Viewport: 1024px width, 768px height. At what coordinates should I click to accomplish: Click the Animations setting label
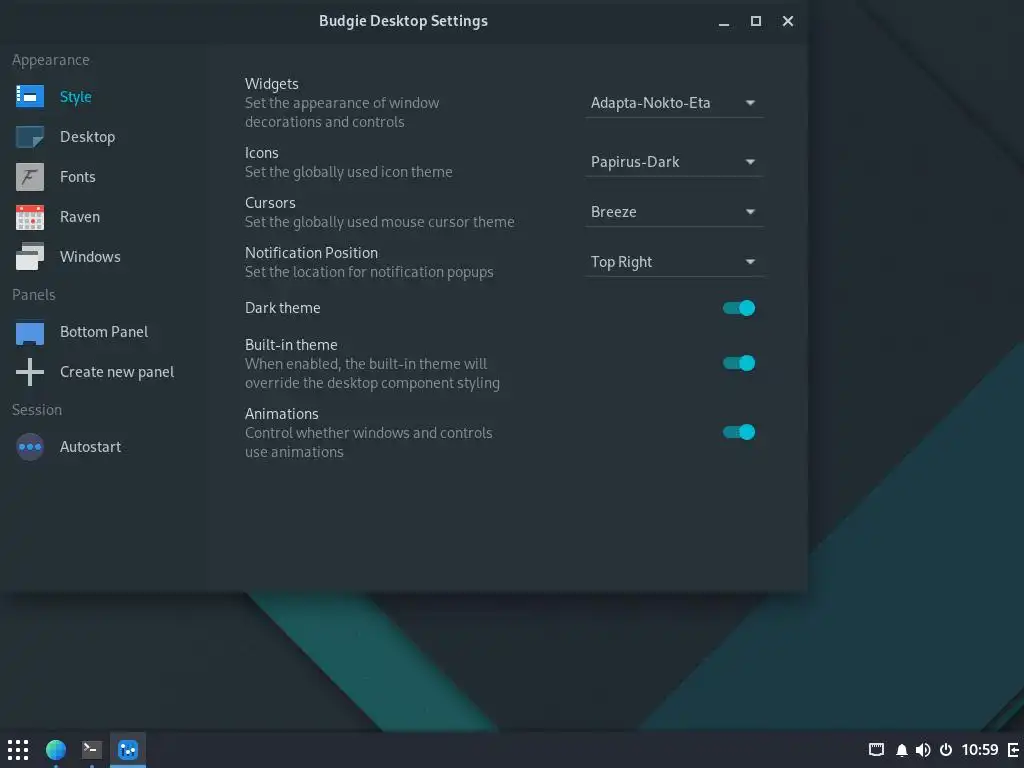pyautogui.click(x=281, y=414)
